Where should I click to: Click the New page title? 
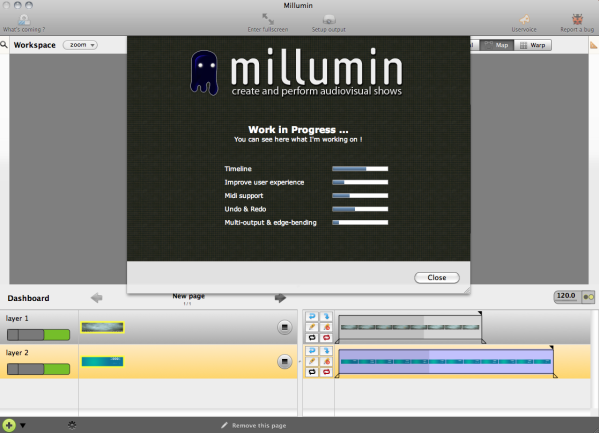tap(188, 296)
